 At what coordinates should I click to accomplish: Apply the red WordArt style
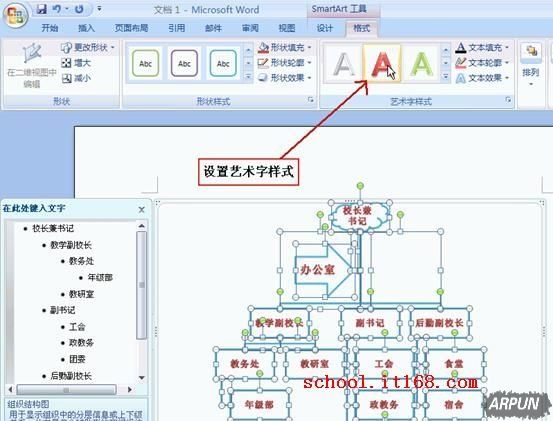382,64
